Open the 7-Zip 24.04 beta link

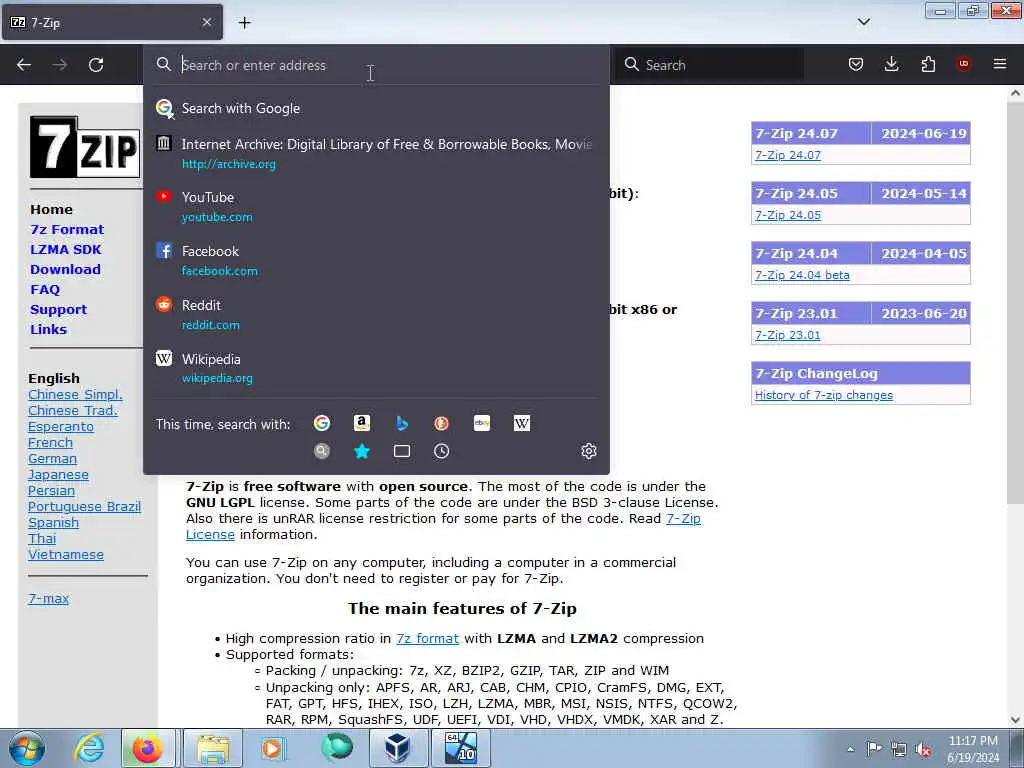[802, 275]
